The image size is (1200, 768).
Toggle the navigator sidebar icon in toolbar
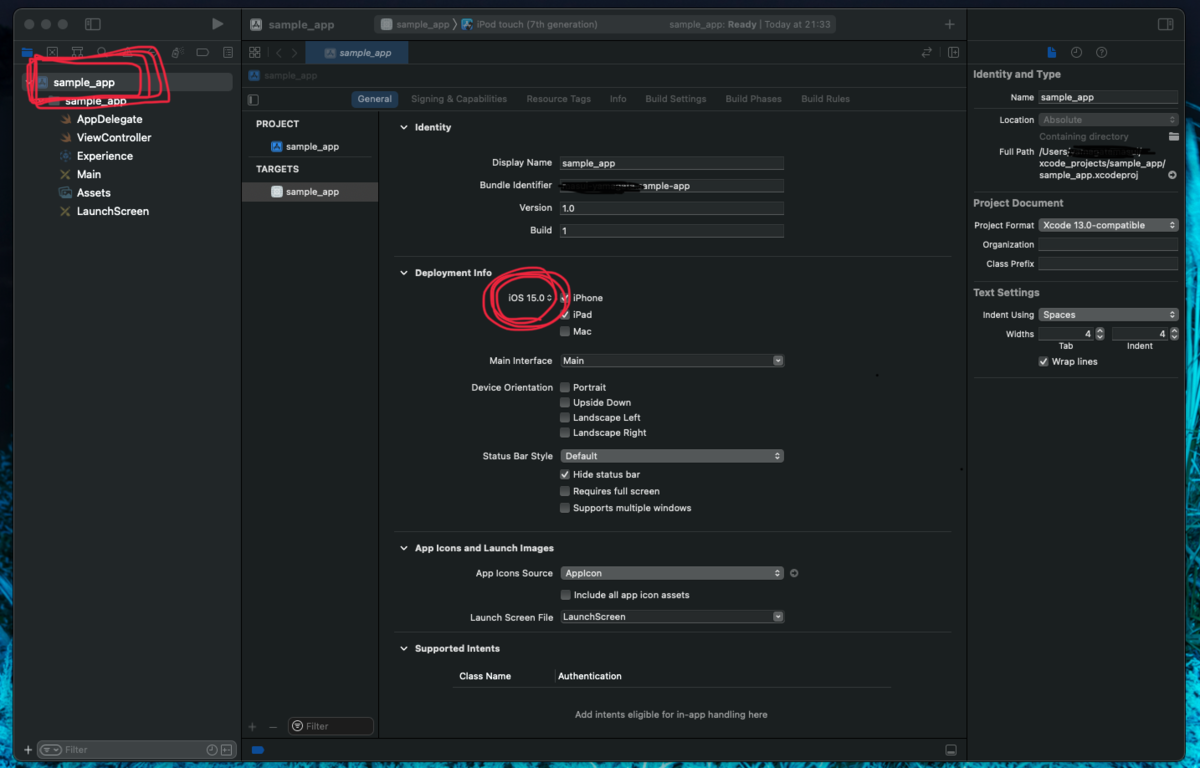tap(93, 24)
